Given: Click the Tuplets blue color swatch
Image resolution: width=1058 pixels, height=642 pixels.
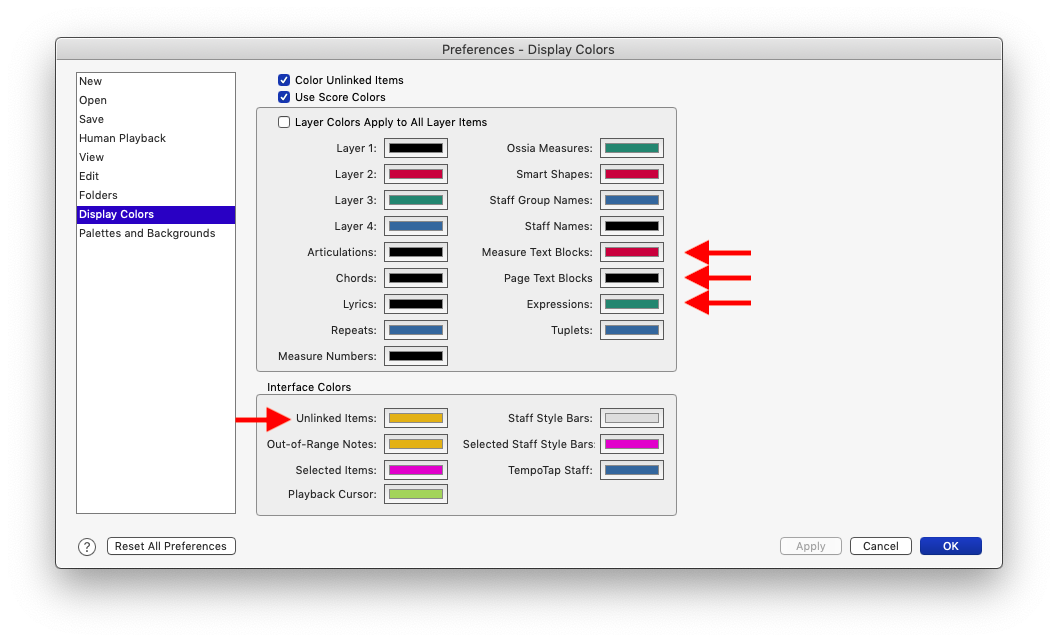Looking at the screenshot, I should [632, 330].
